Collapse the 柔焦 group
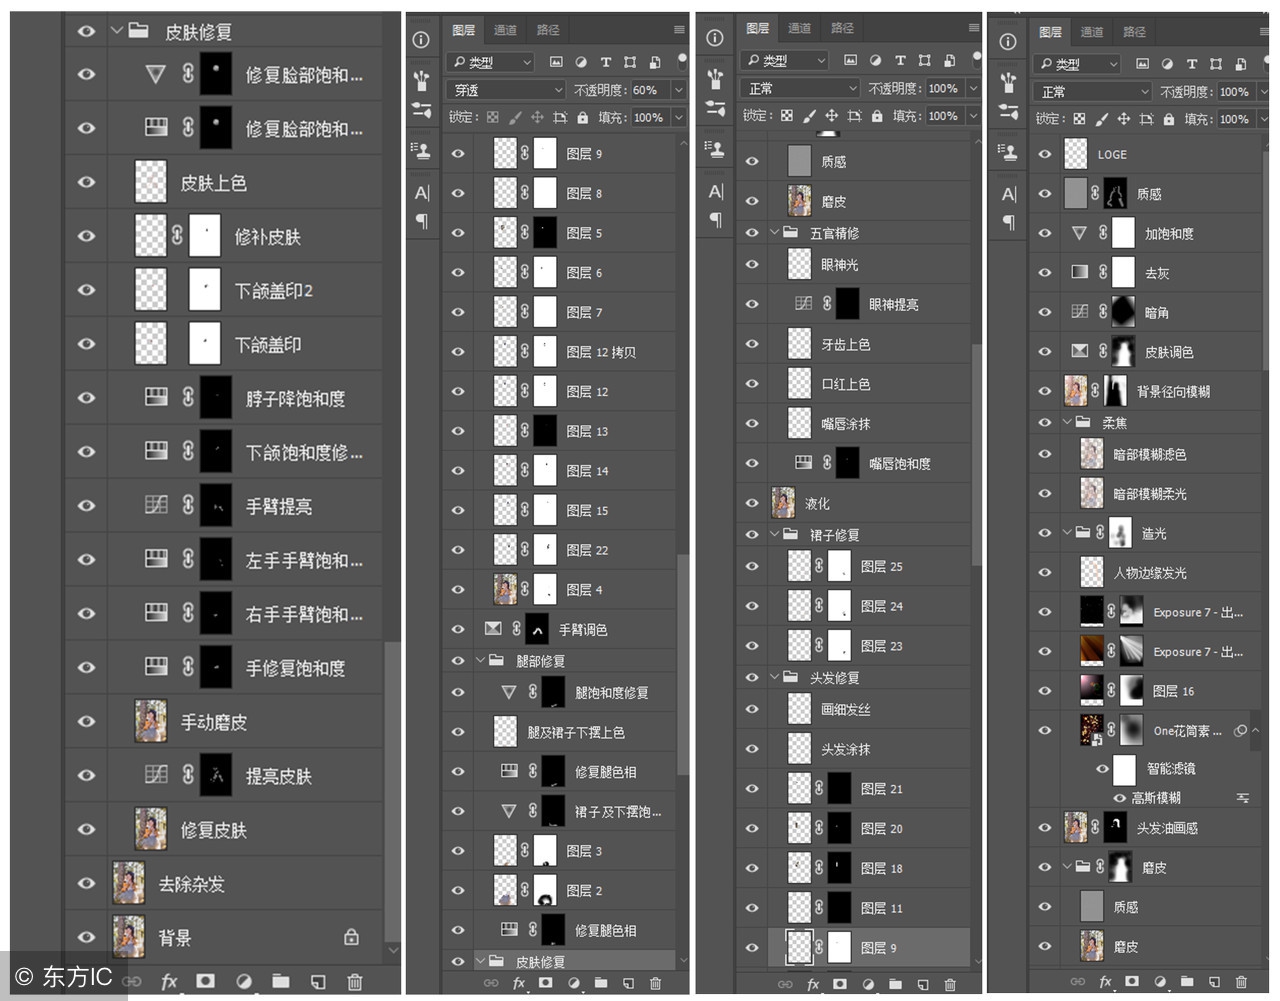Viewport: 1280px width, 1001px height. pyautogui.click(x=1068, y=422)
